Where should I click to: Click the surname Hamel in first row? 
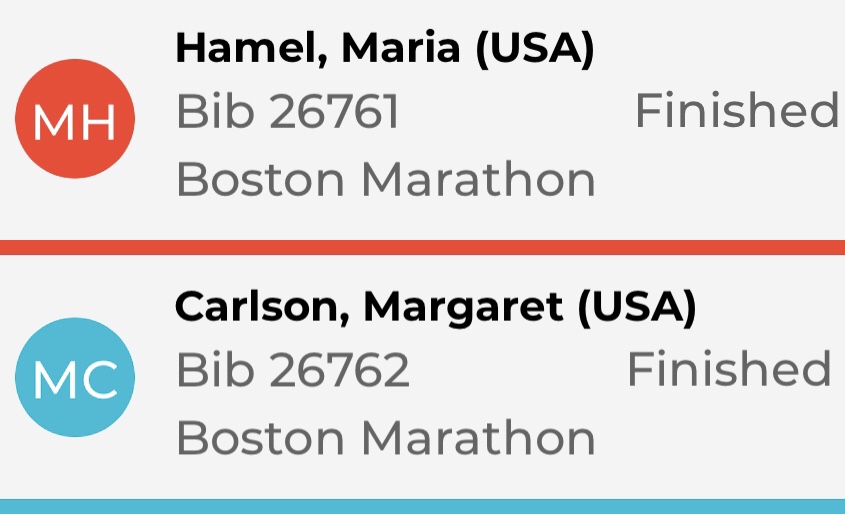[x=252, y=49]
